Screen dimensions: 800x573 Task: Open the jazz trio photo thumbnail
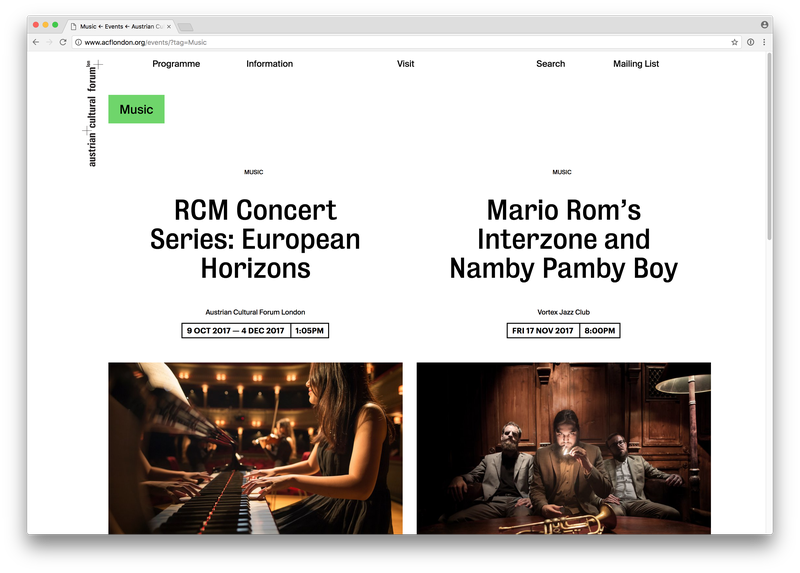564,449
